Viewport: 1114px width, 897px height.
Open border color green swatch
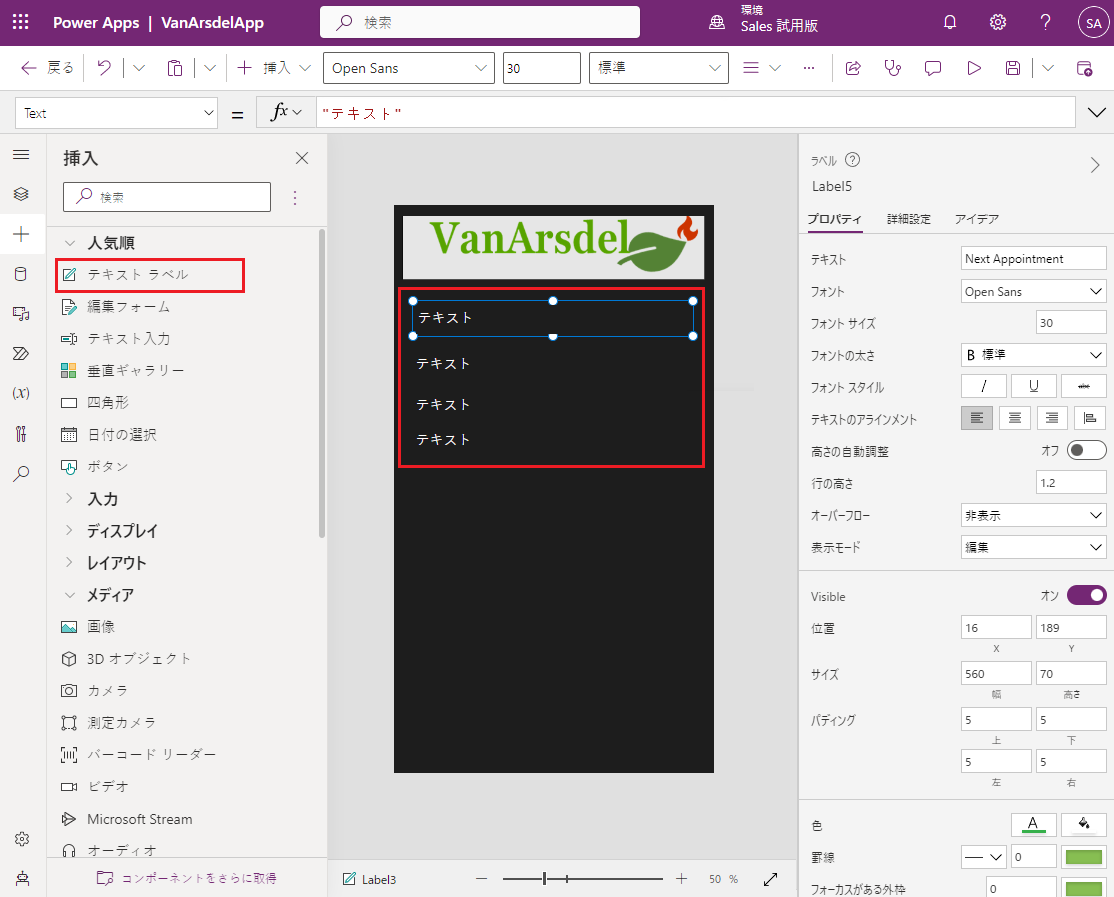tap(1083, 857)
